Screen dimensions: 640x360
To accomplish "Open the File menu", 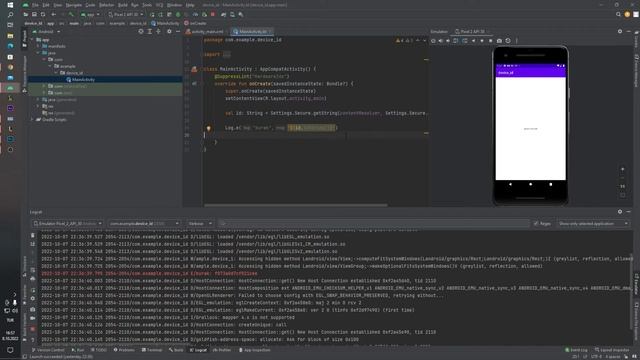I will (x=35, y=5).
